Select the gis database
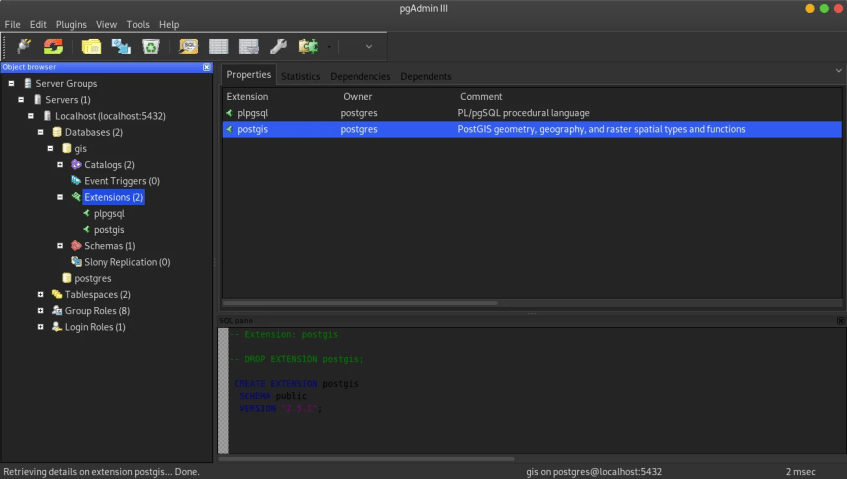This screenshot has width=847, height=479. point(80,149)
